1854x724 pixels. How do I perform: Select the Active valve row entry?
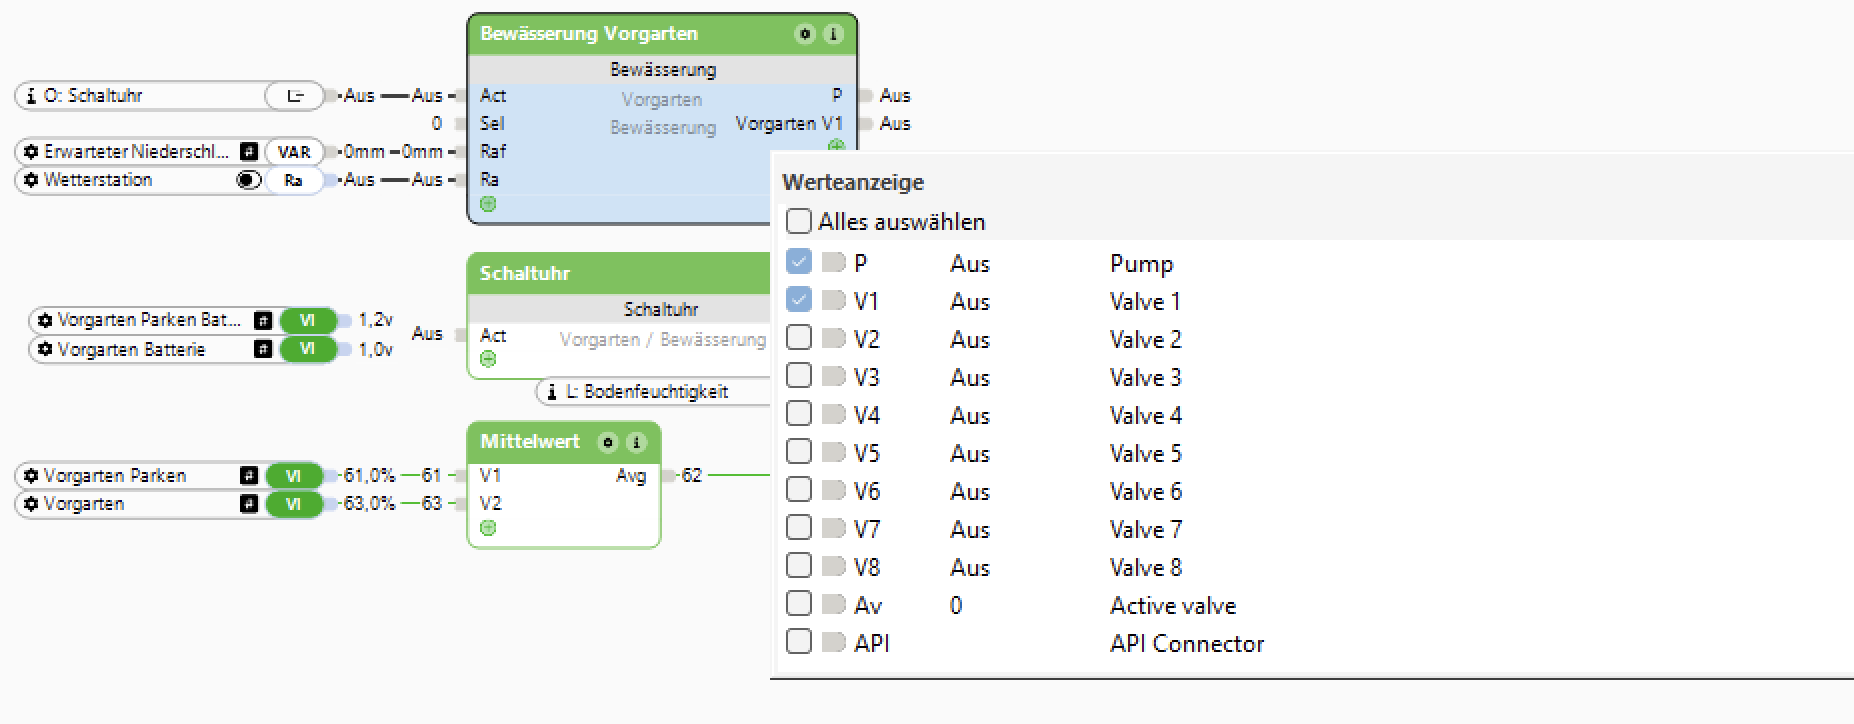click(x=1172, y=606)
